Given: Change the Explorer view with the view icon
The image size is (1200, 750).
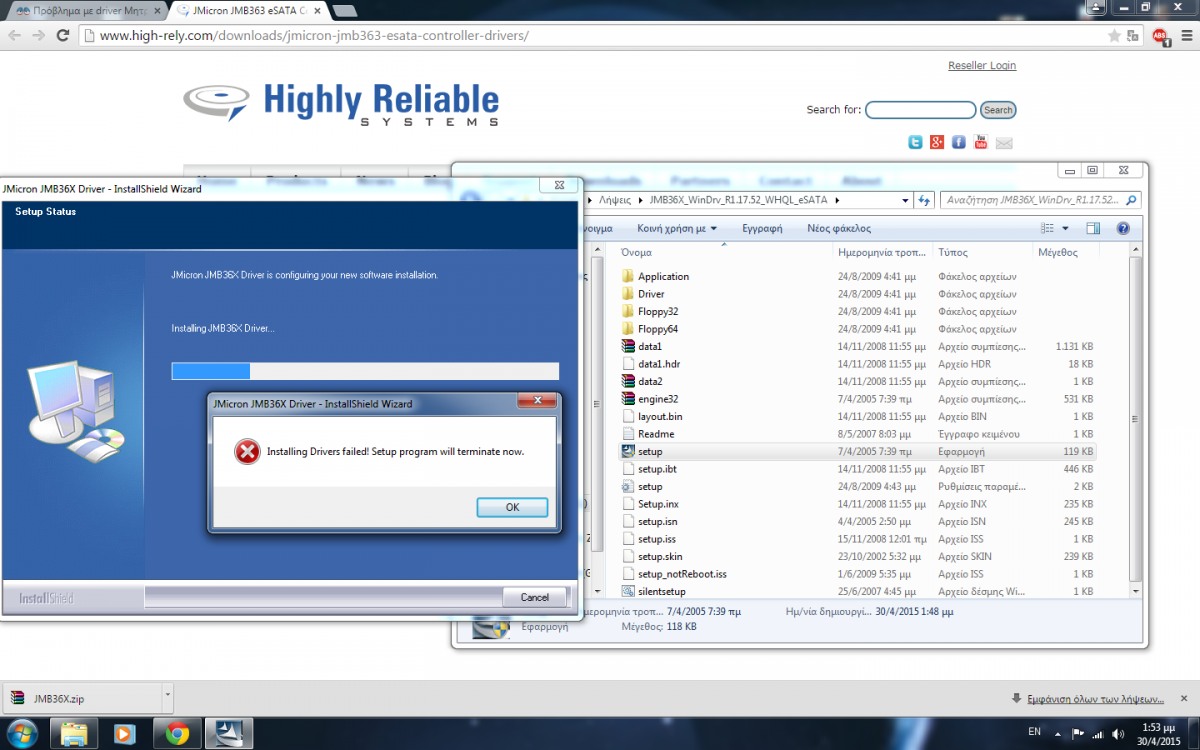Looking at the screenshot, I should click(1047, 228).
